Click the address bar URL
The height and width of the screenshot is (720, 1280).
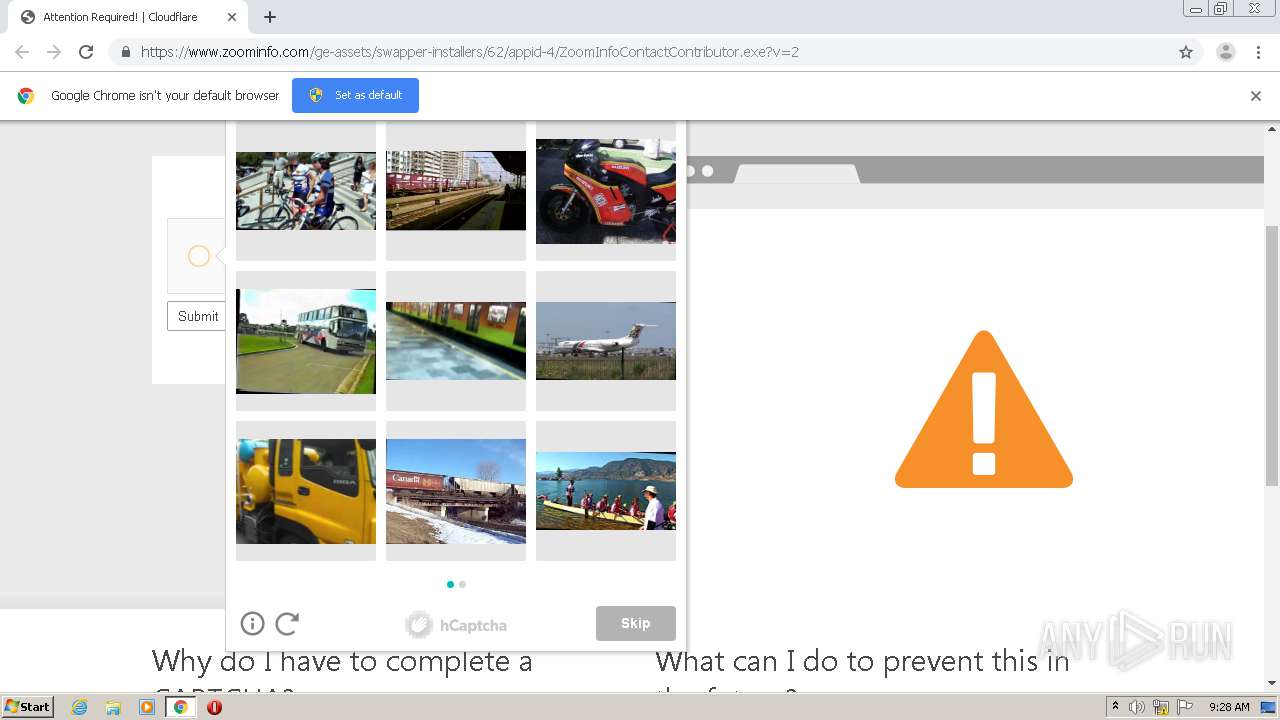pos(470,52)
